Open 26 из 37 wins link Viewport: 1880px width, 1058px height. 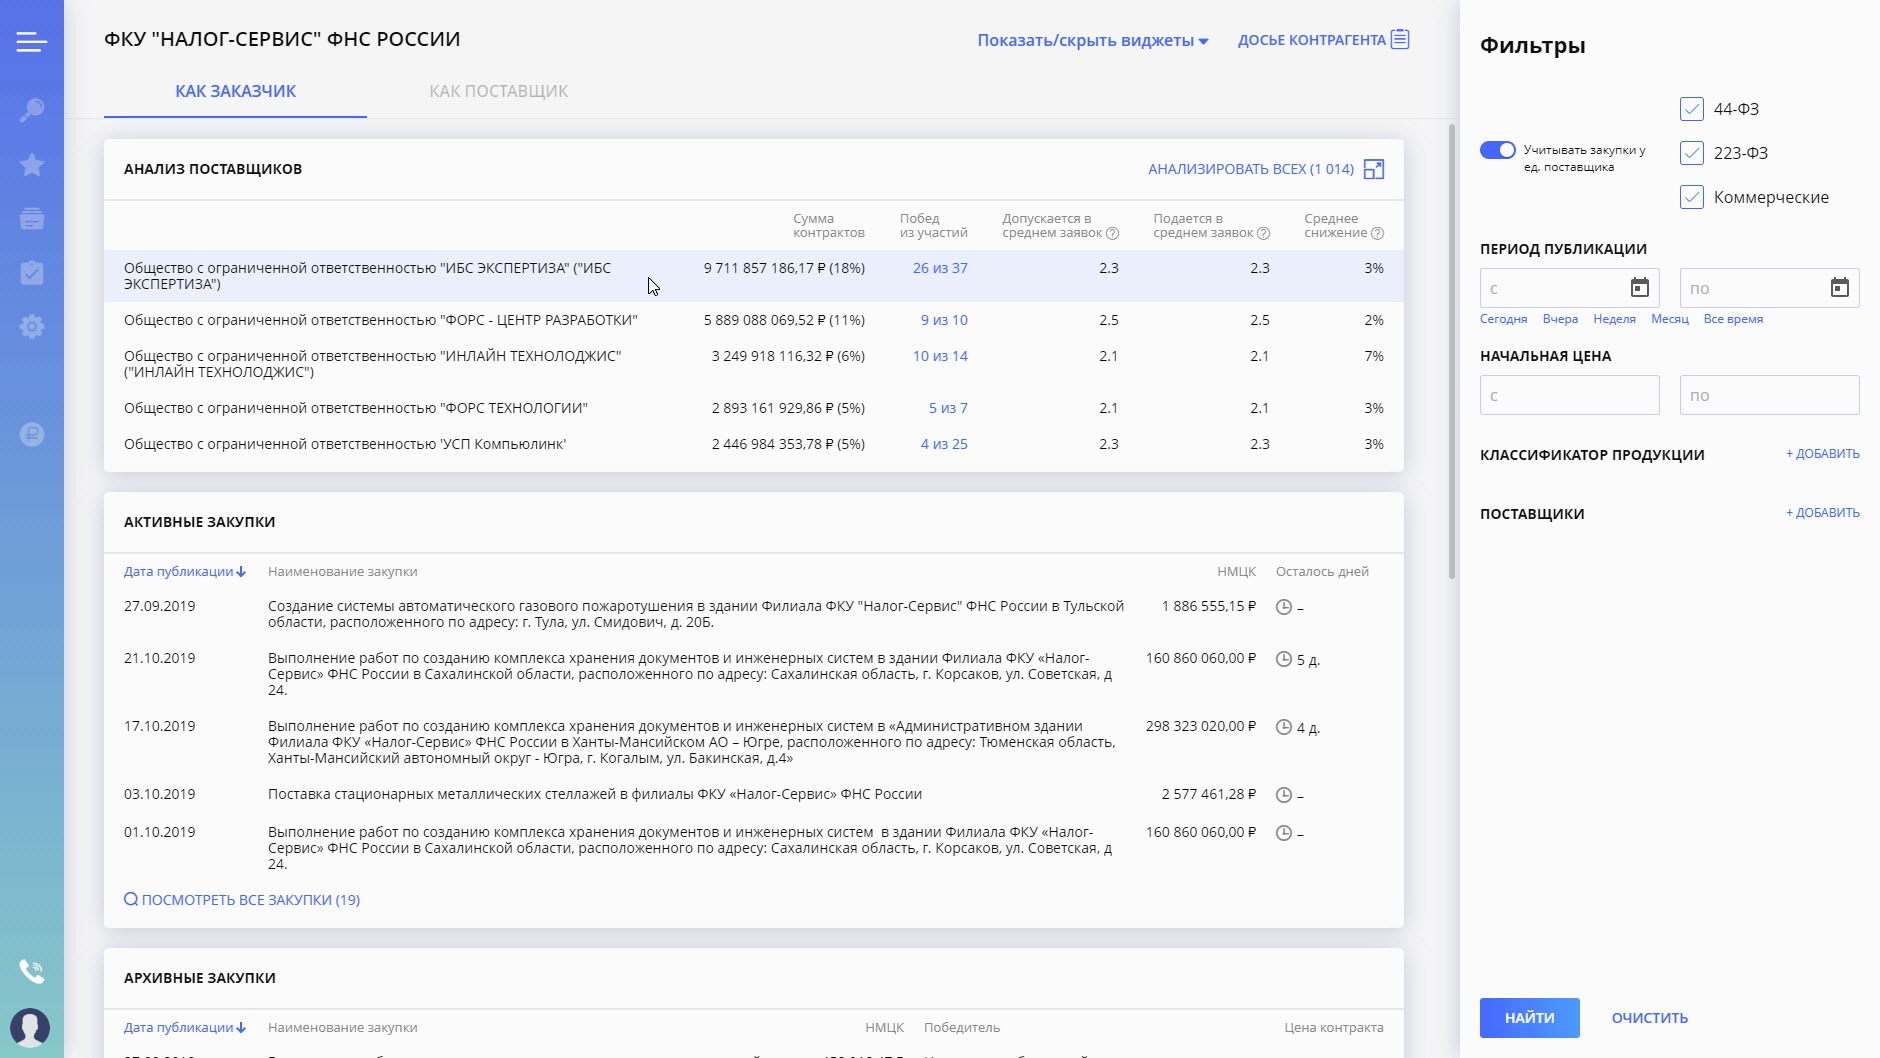(x=940, y=268)
